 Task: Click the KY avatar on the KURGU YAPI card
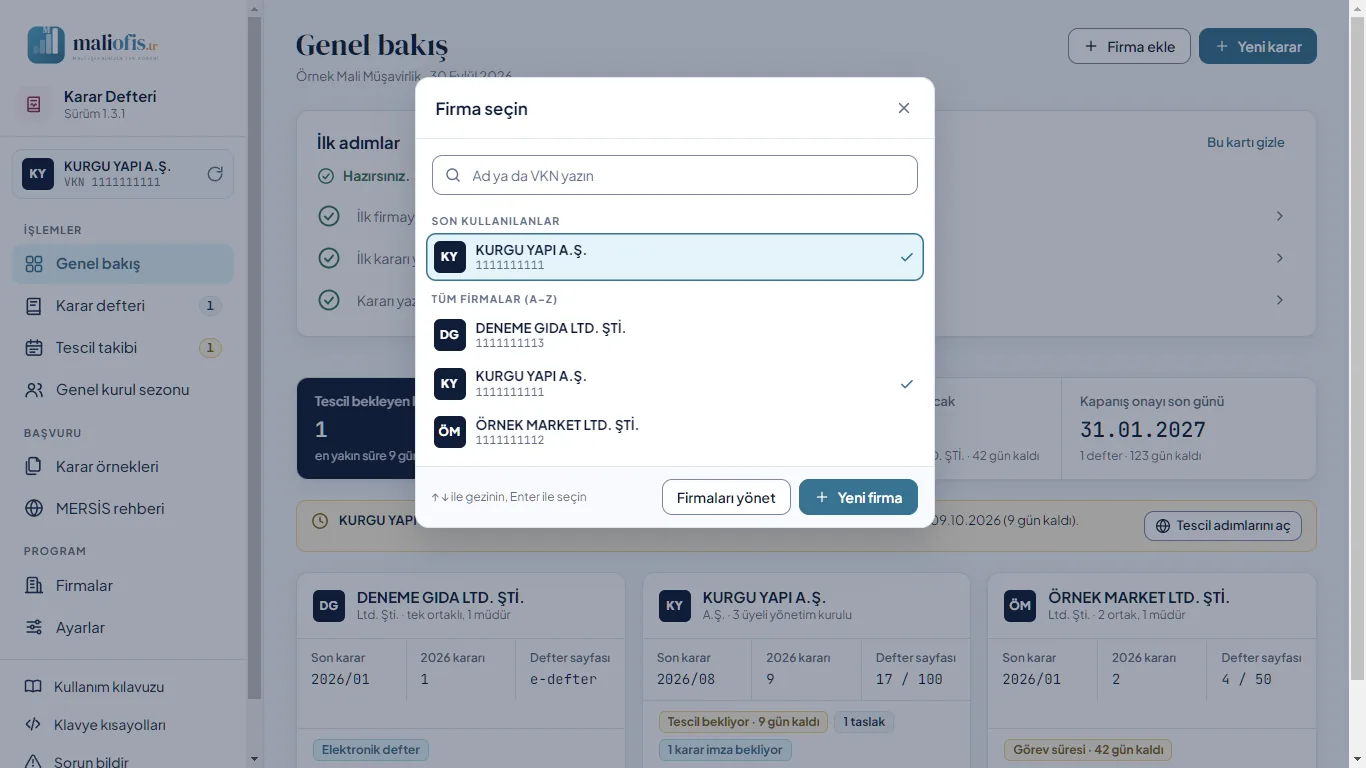pos(675,605)
